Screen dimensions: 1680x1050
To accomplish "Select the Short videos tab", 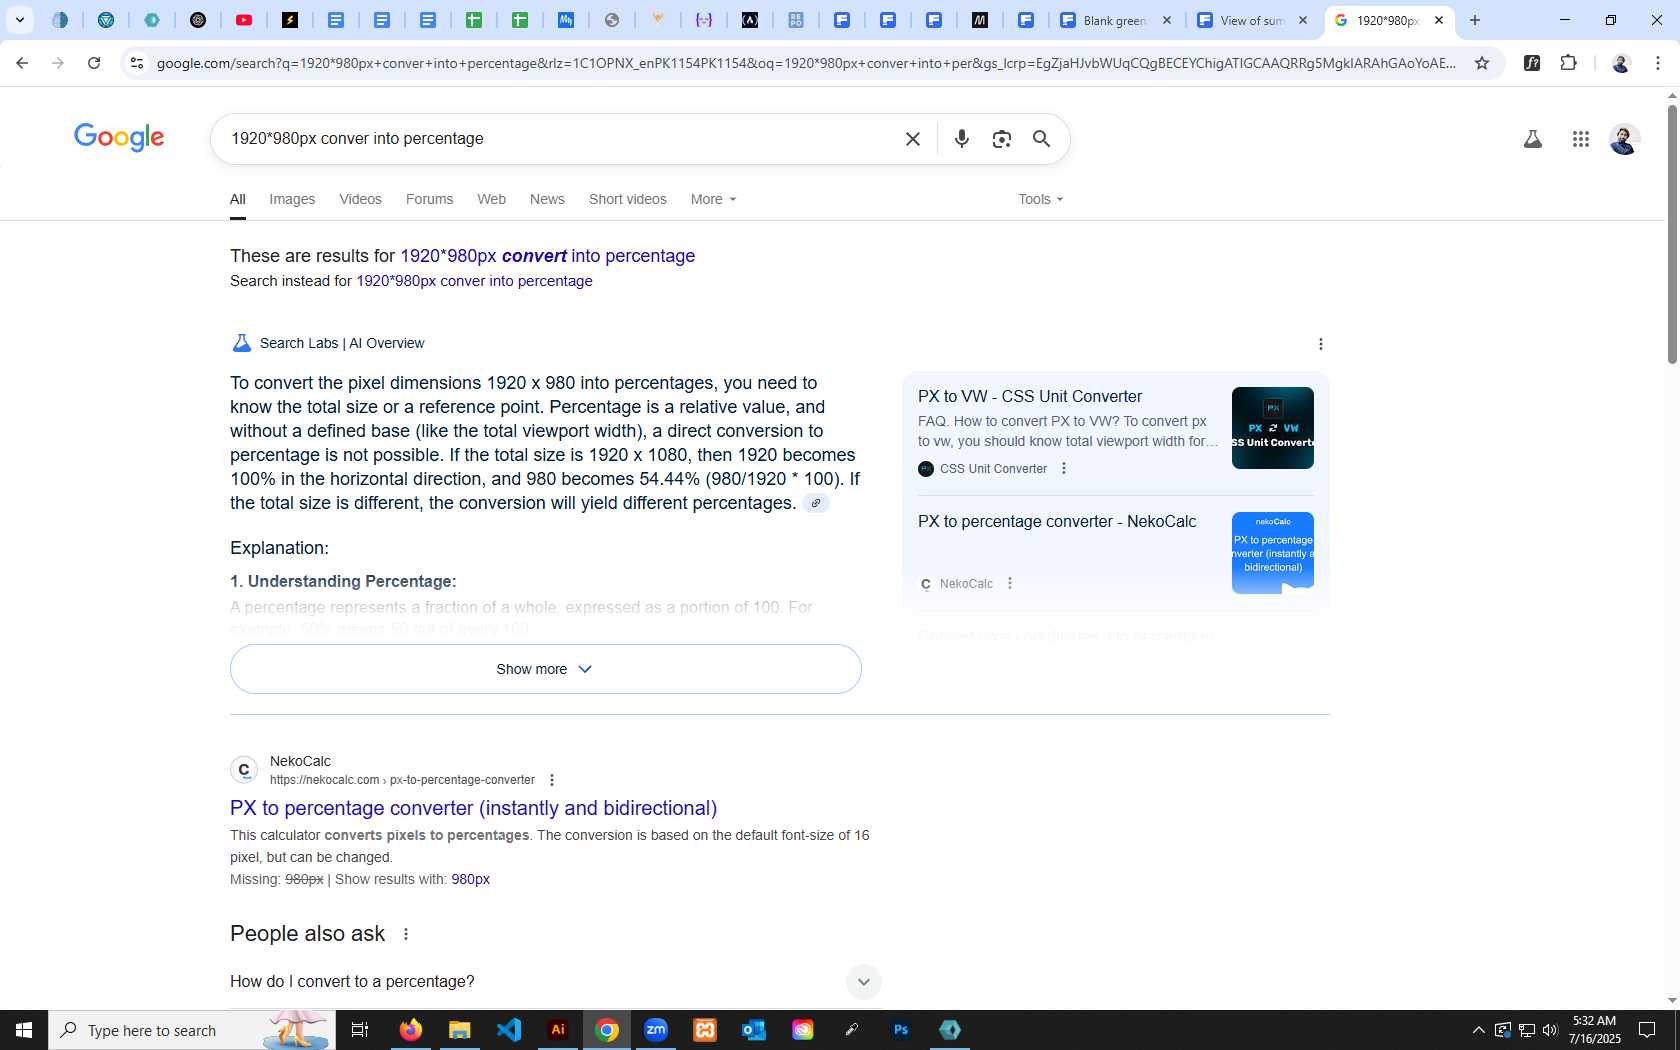I will [x=627, y=199].
